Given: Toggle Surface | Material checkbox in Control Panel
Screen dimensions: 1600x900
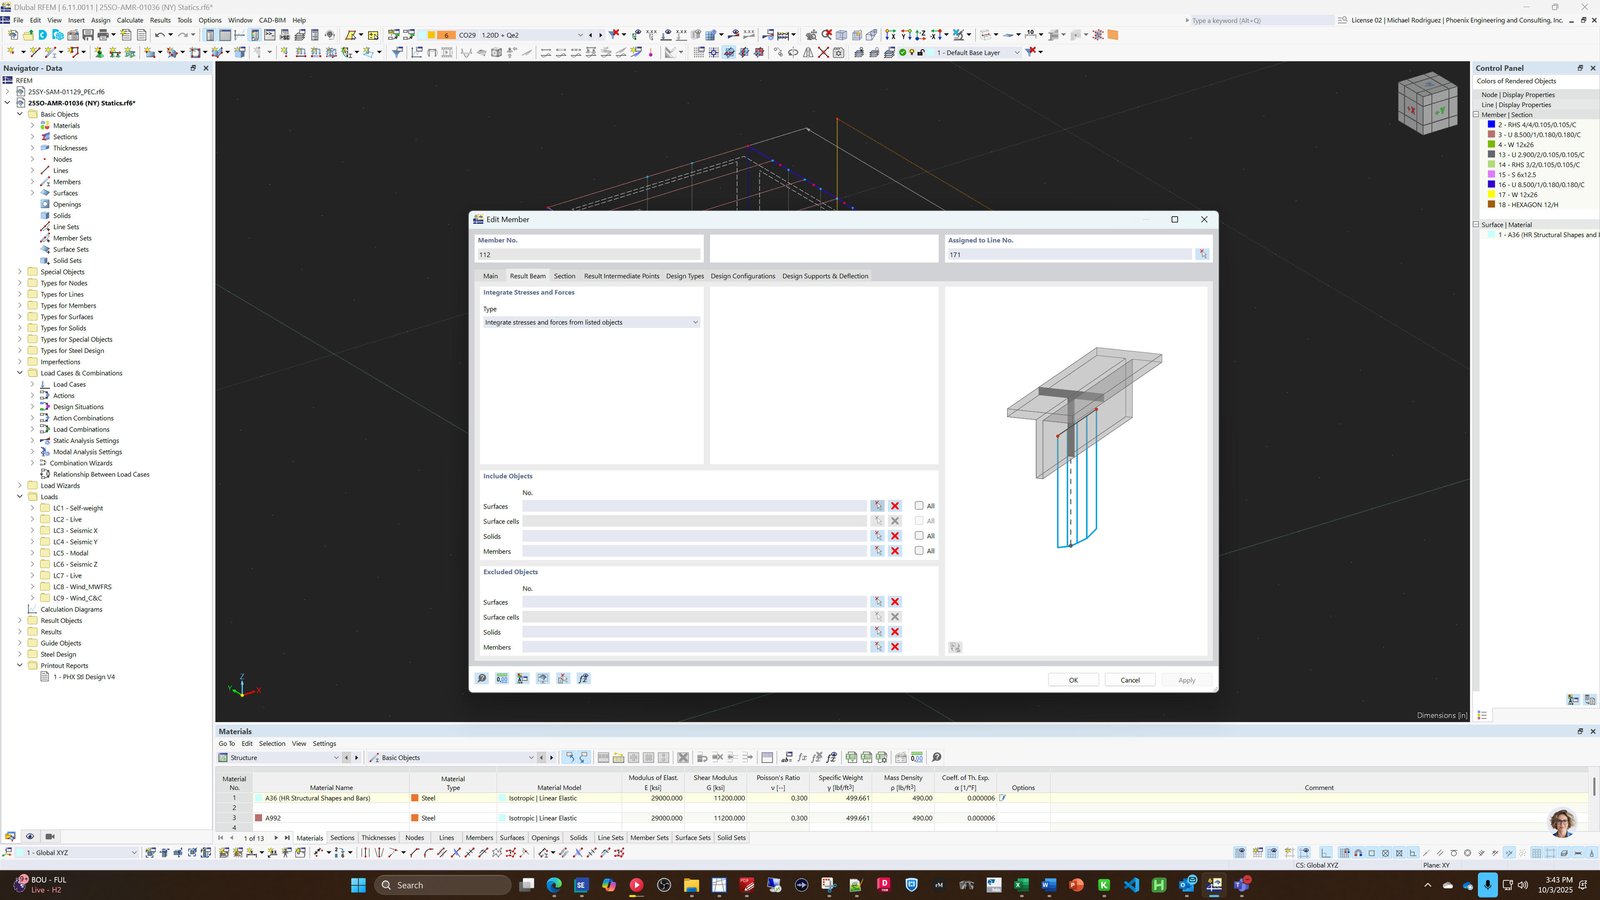Looking at the screenshot, I should coord(1477,225).
